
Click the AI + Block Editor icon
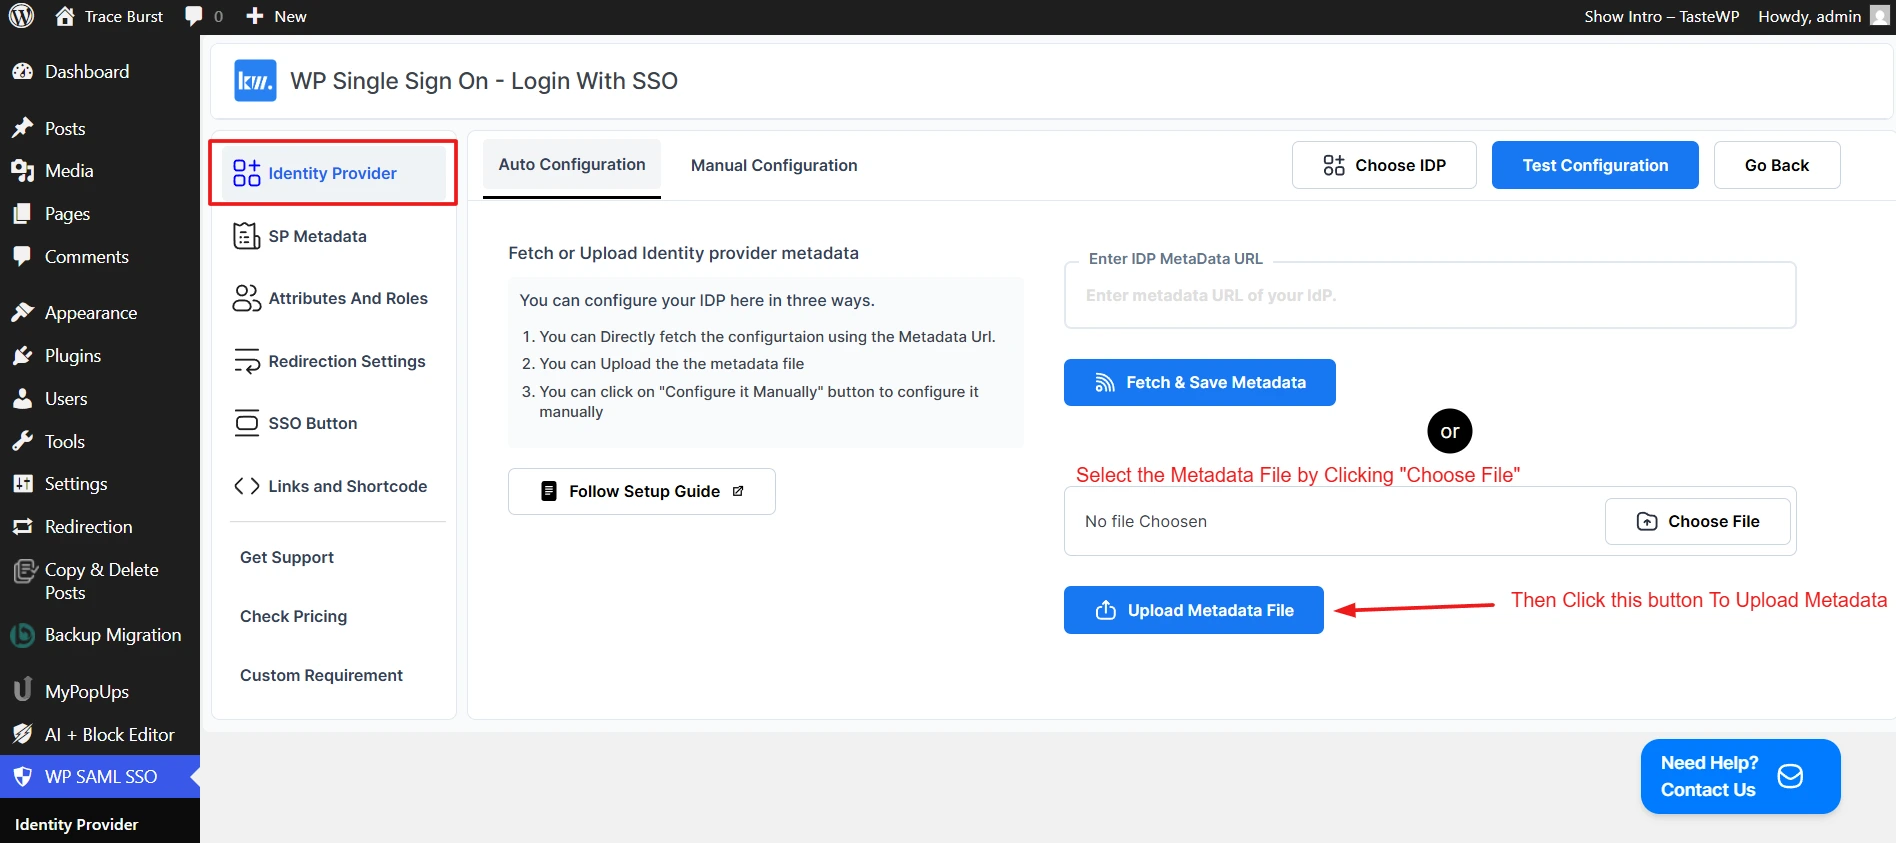coord(22,734)
